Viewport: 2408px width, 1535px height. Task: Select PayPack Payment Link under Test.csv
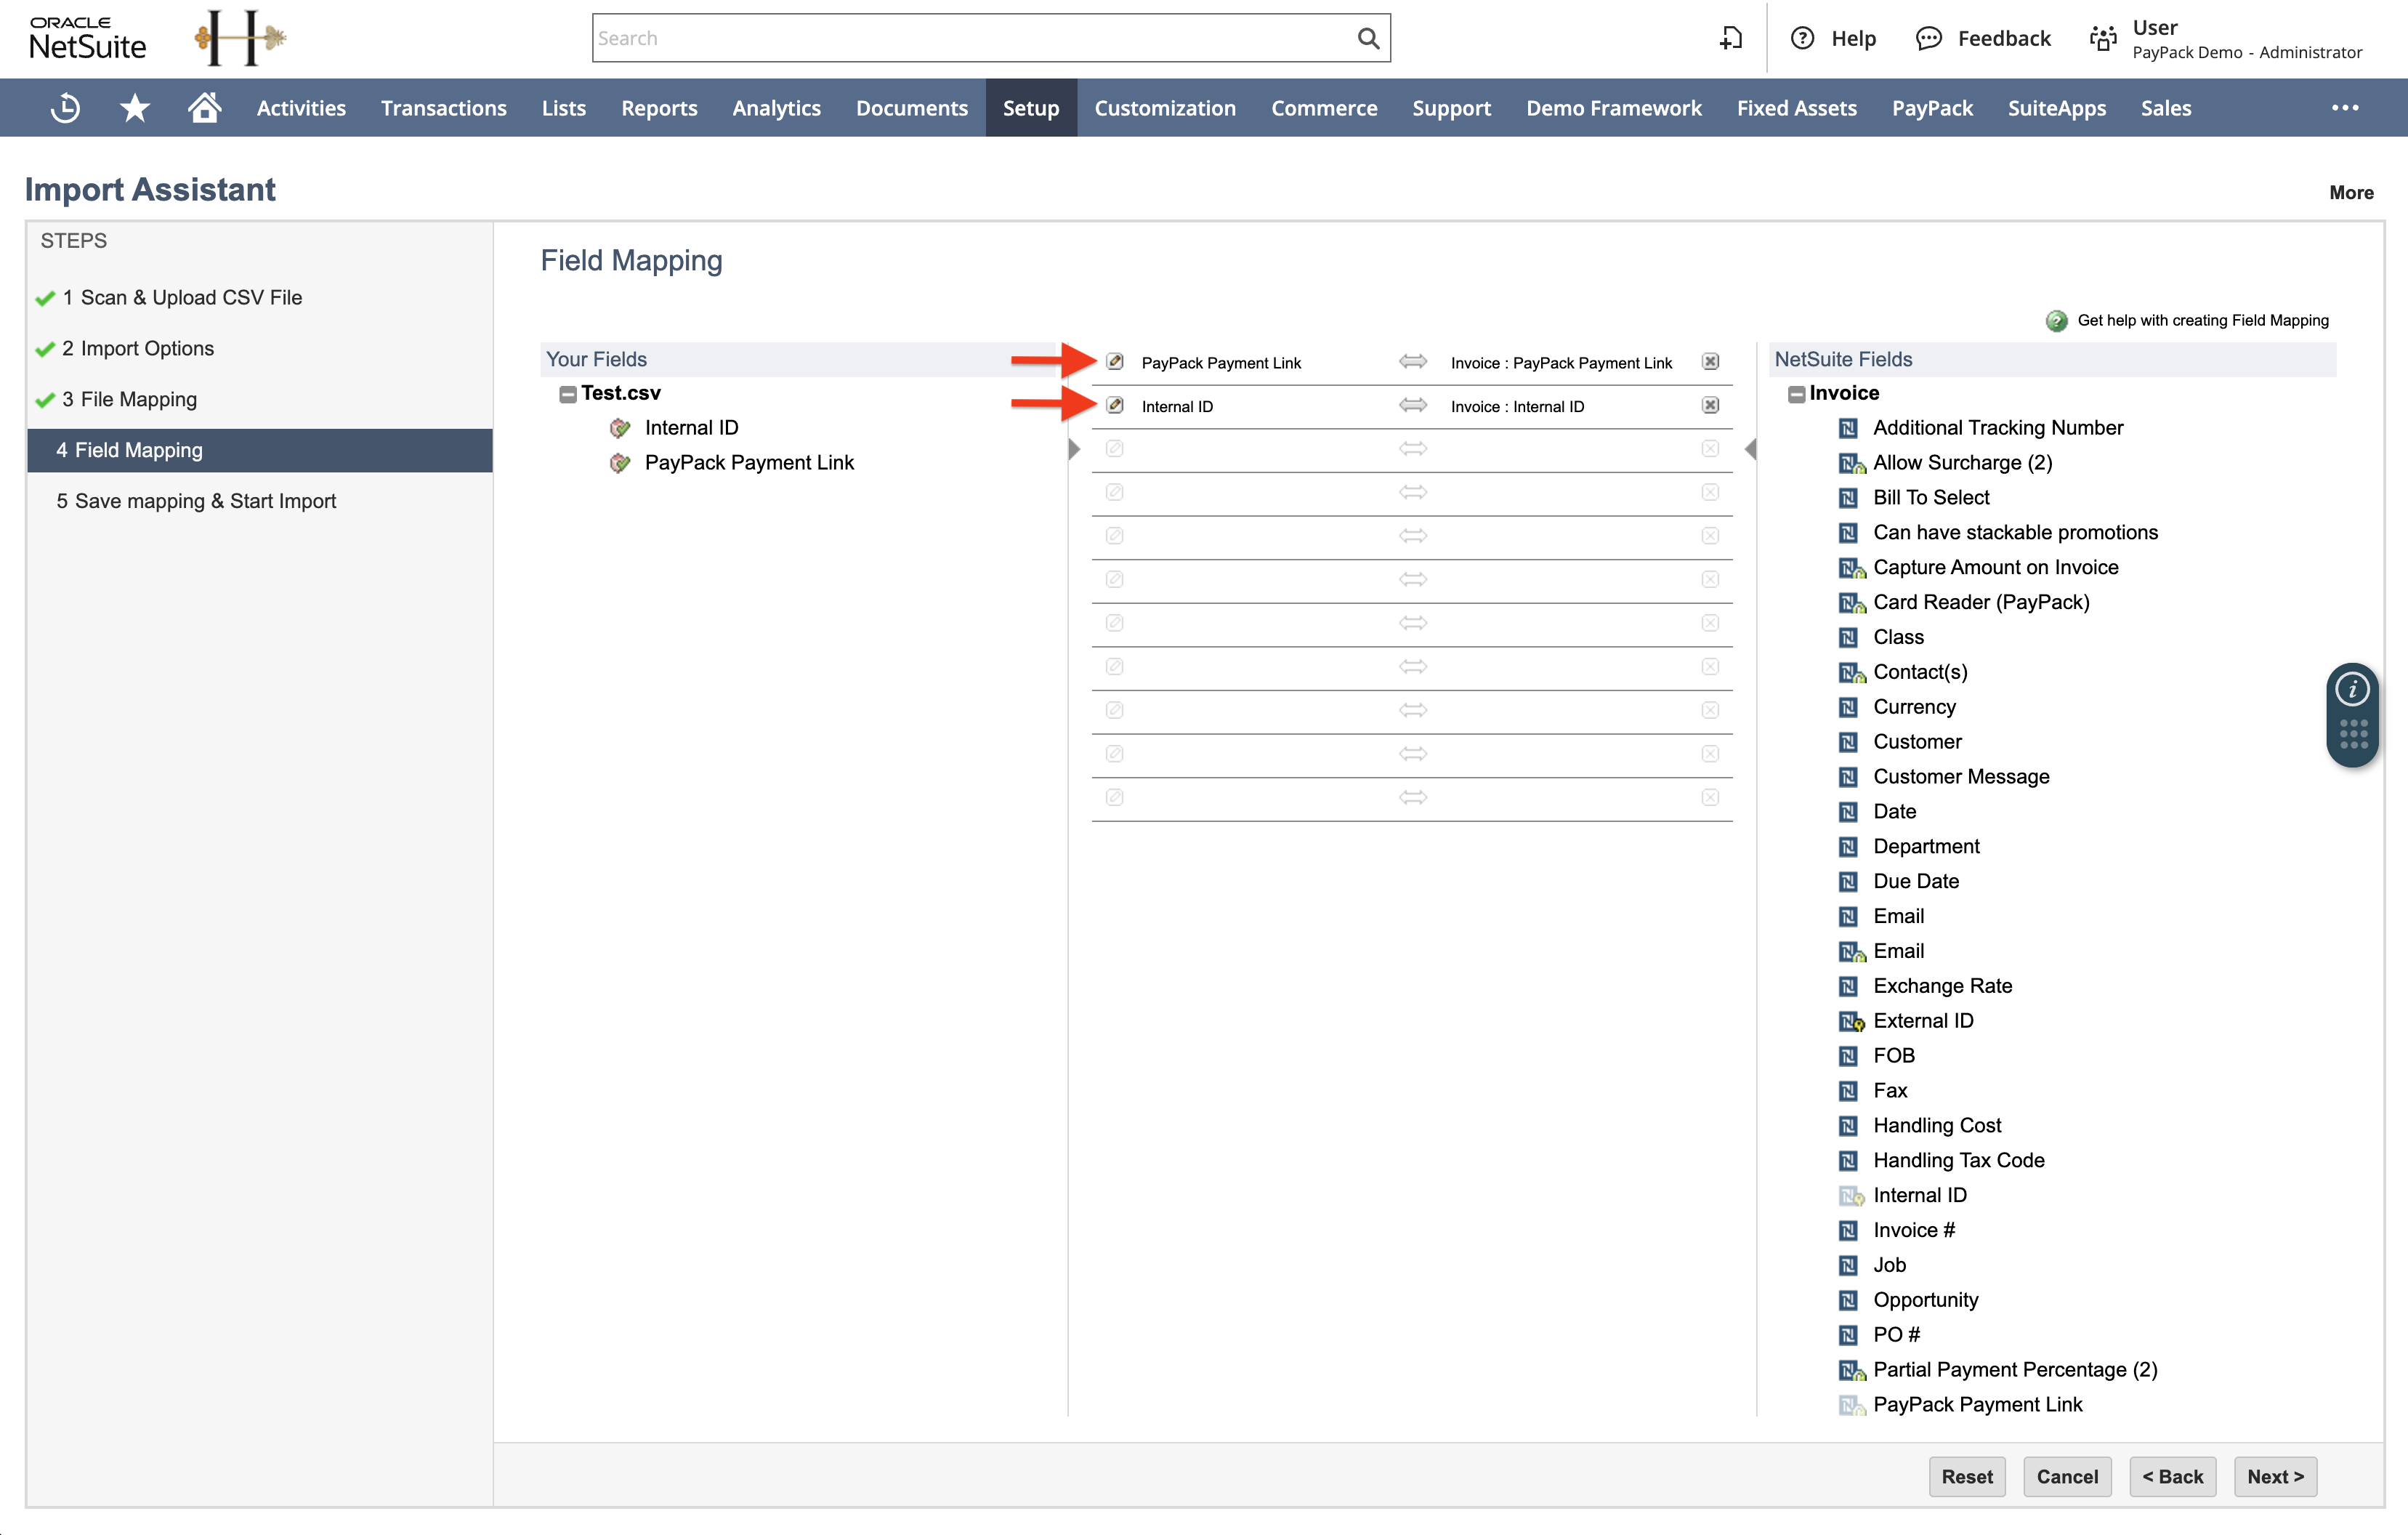tap(749, 463)
